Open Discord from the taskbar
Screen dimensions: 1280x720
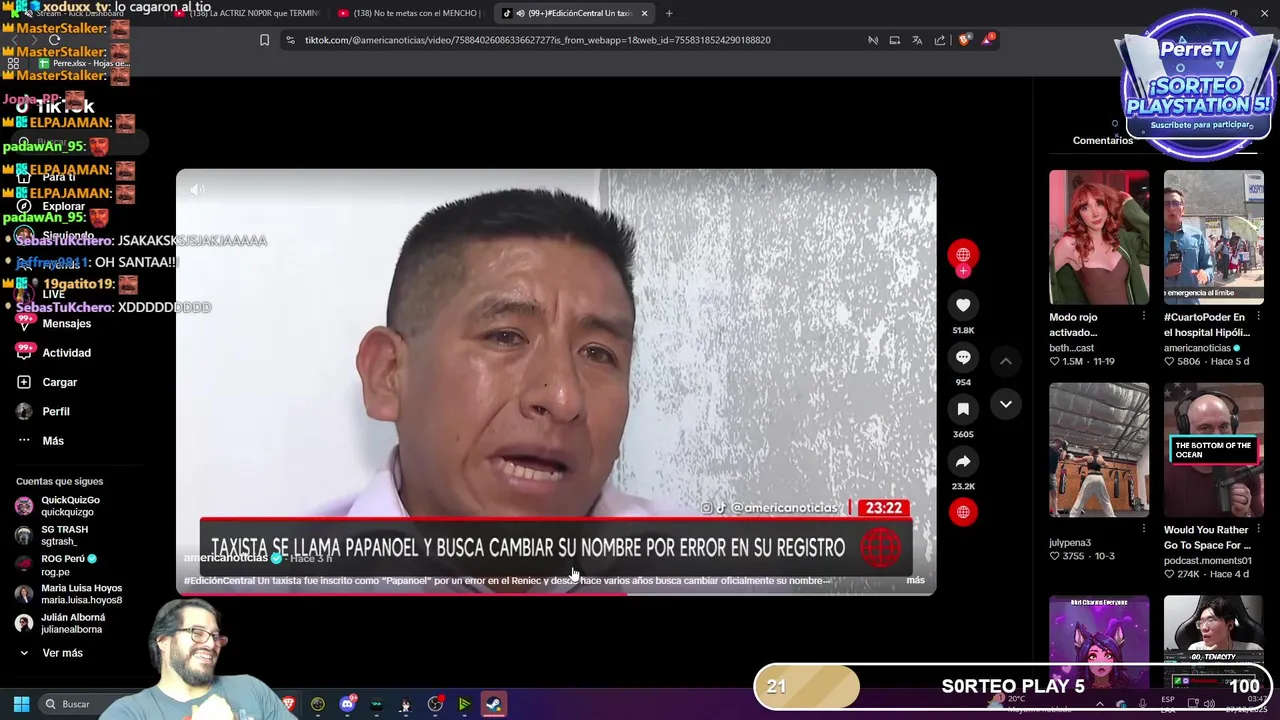pyautogui.click(x=347, y=704)
